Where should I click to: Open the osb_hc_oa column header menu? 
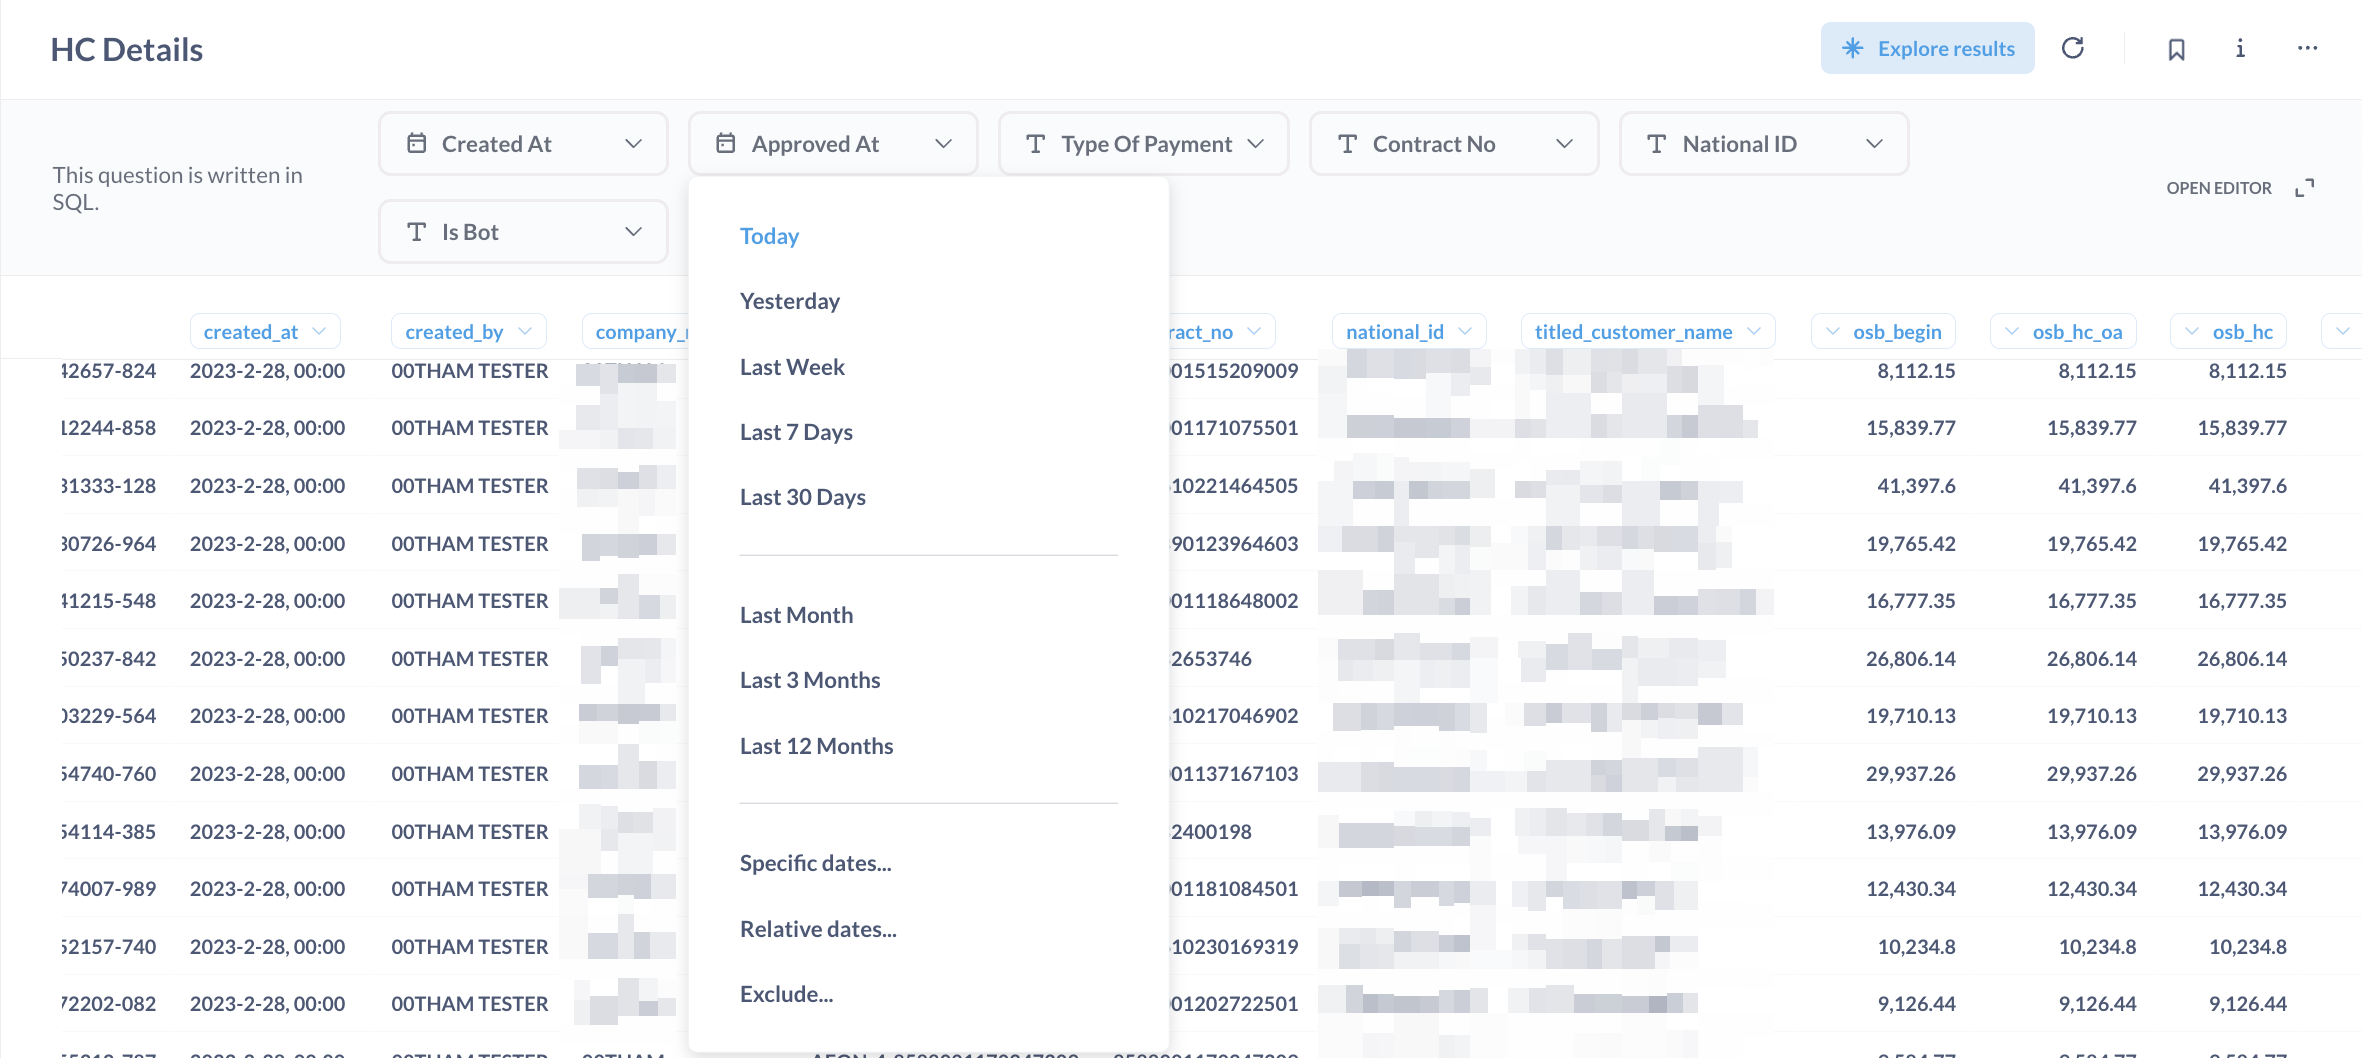pos(2063,332)
